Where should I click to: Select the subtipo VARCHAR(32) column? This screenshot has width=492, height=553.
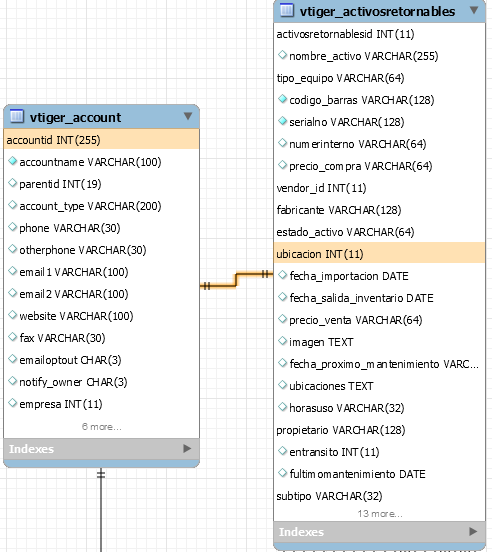click(379, 496)
